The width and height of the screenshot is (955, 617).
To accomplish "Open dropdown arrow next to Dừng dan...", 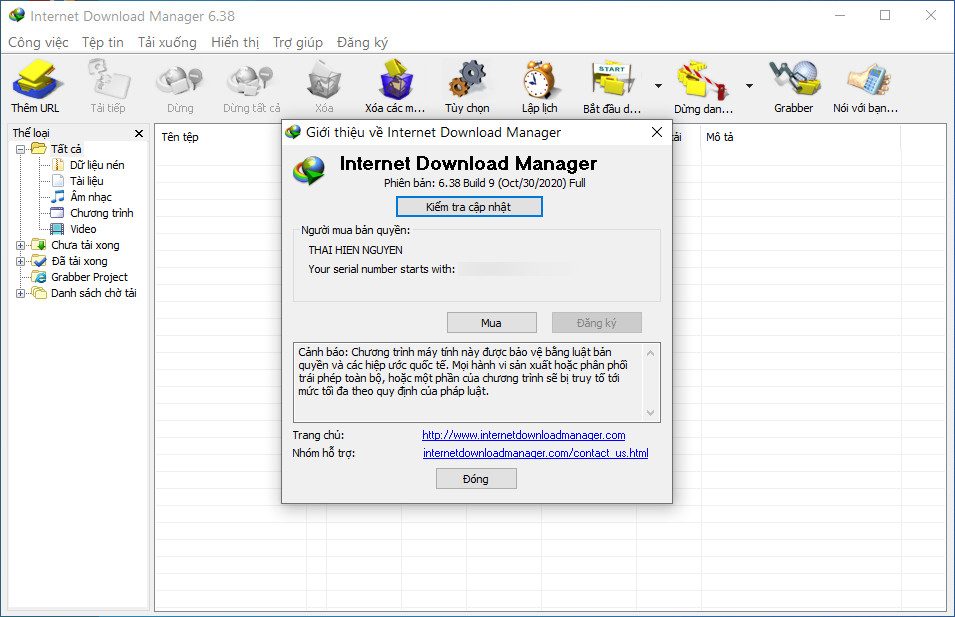I will (749, 86).
